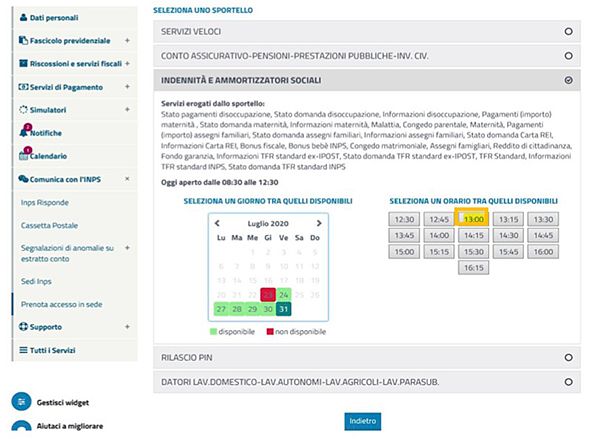Open Notifiche menu item
Viewport: 610px width, 439px height.
coord(75,133)
